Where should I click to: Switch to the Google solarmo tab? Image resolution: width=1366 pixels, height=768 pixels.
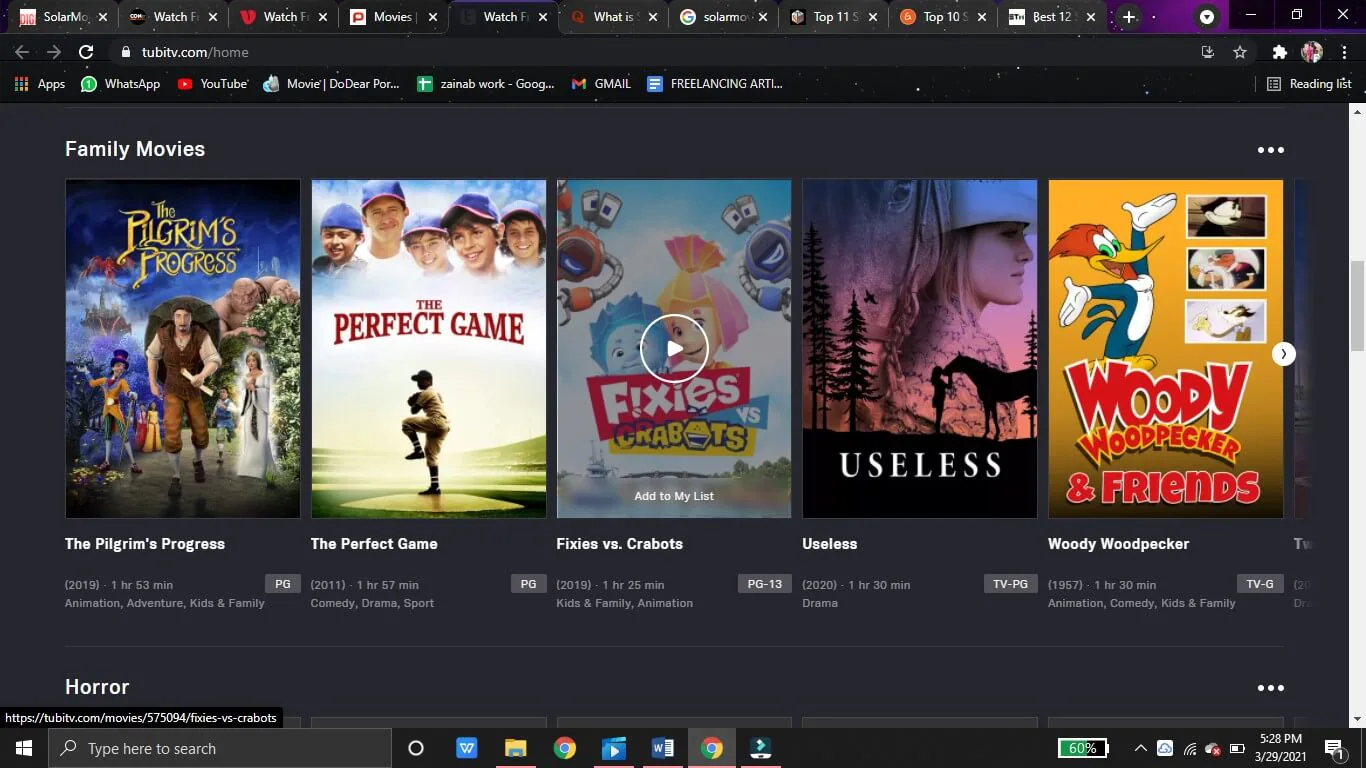tap(722, 17)
